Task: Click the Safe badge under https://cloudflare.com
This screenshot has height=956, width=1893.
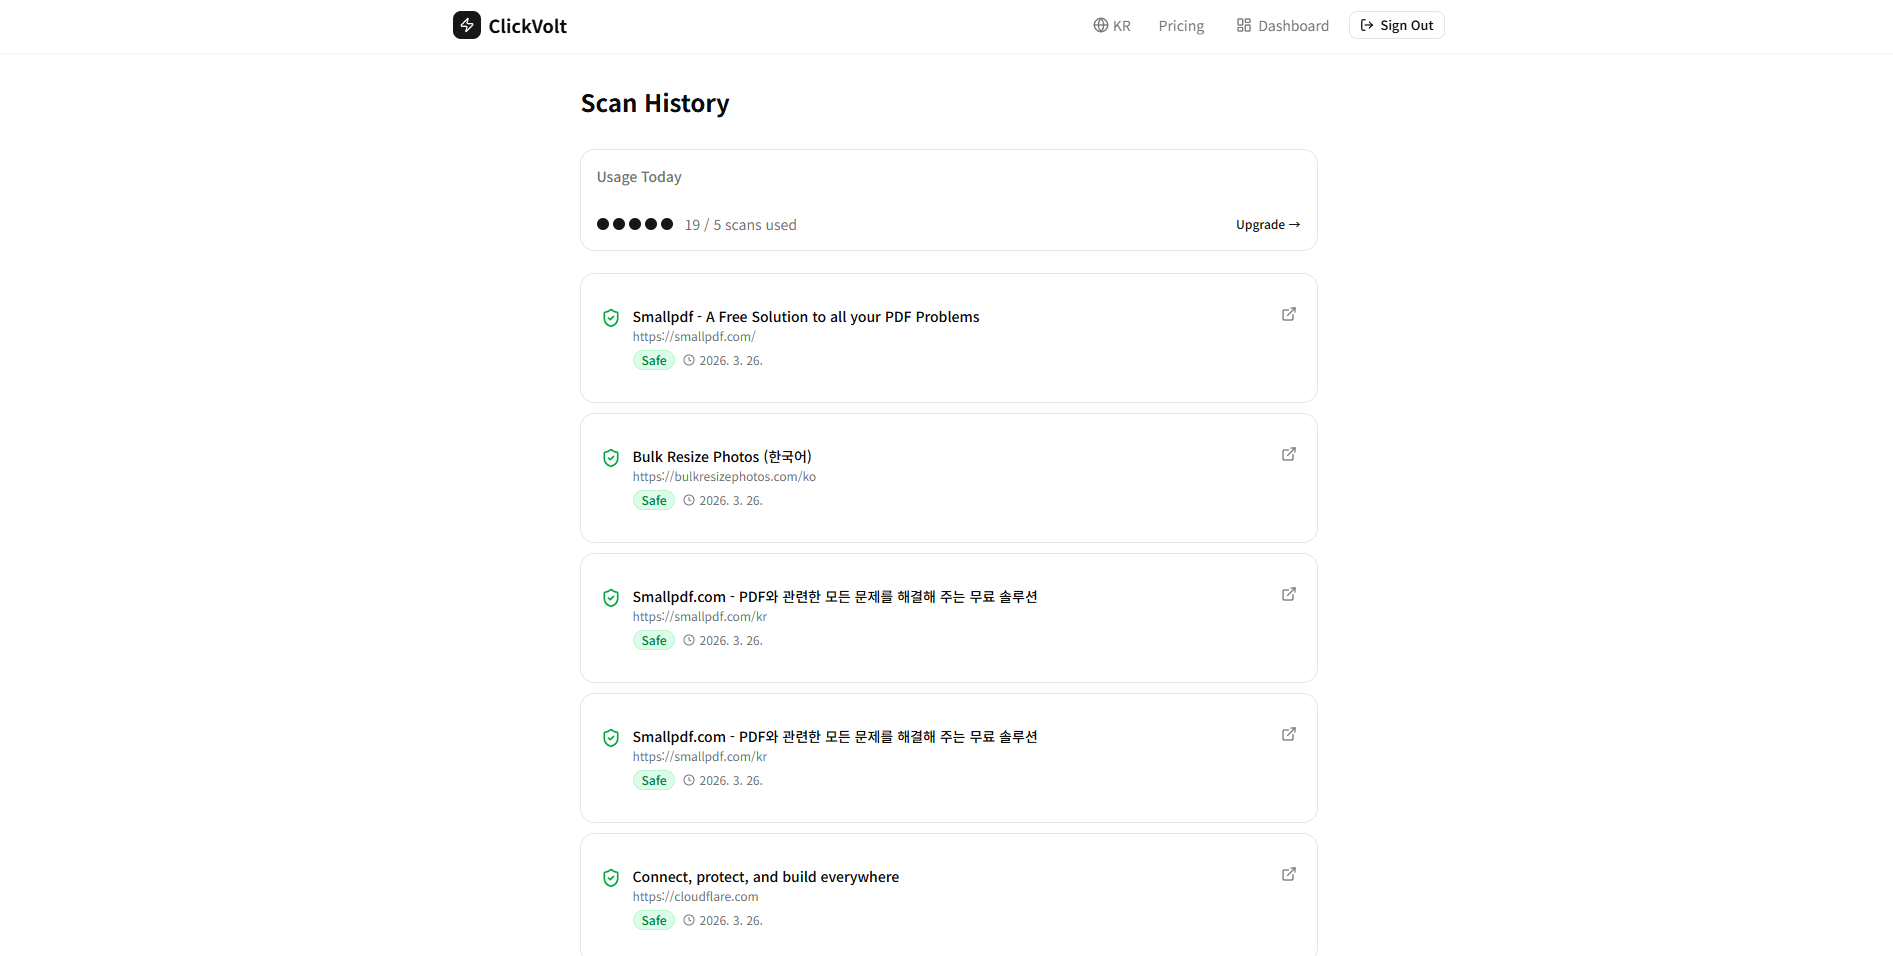Action: [x=654, y=921]
